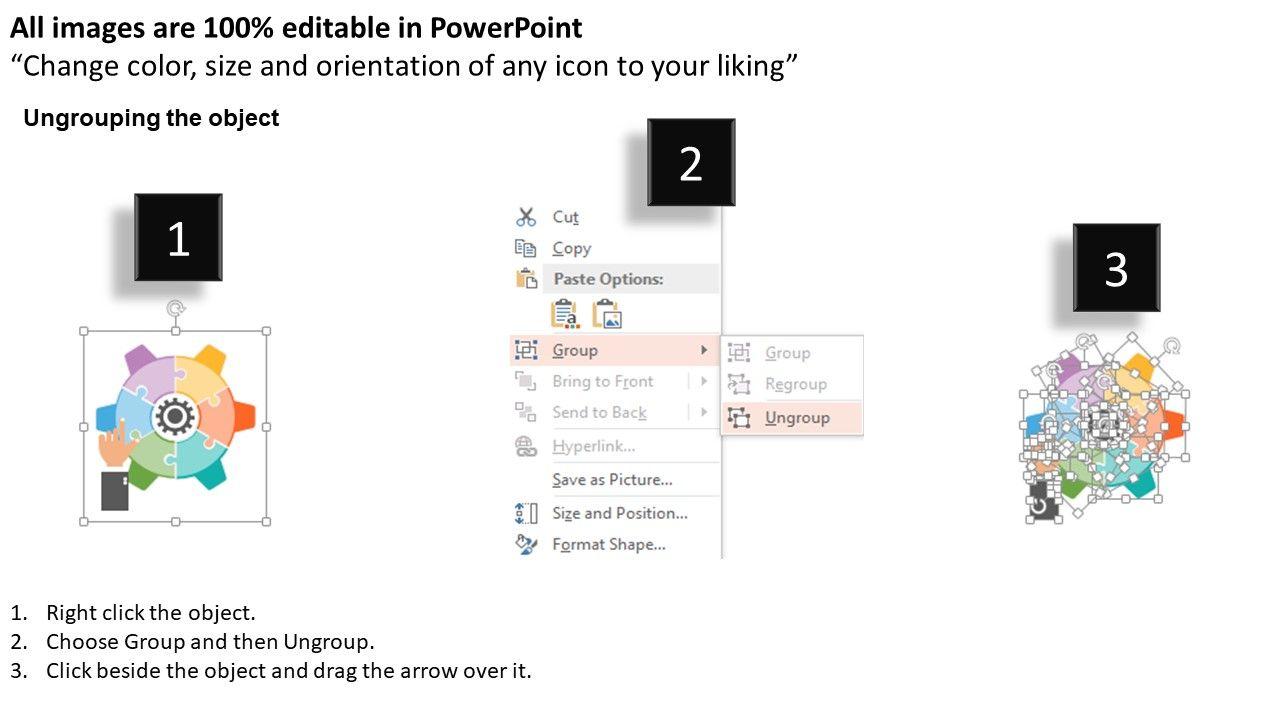The height and width of the screenshot is (720, 1280).
Task: Click the Cut scissors icon
Action: coord(526,217)
